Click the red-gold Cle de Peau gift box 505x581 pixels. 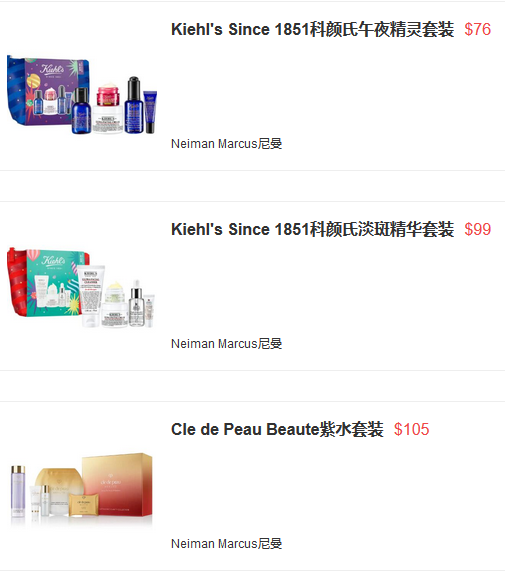pos(117,485)
